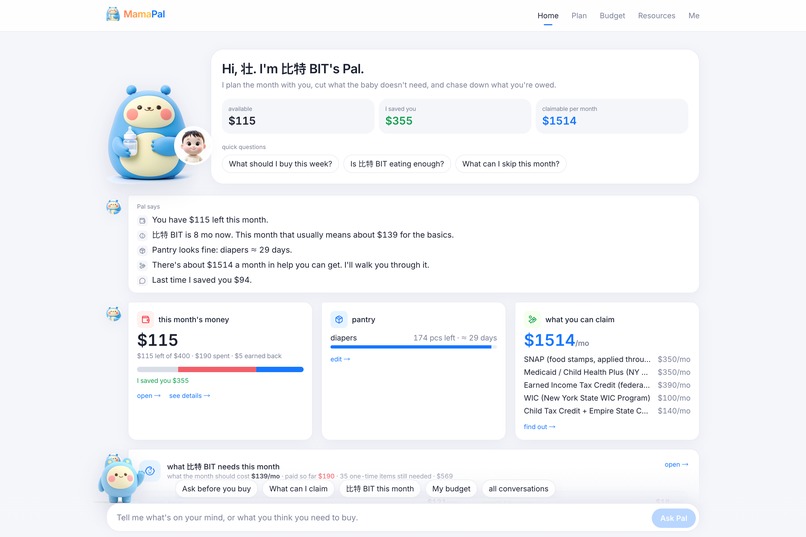806x537 pixels.
Task: Click the claimable per month $1514 card
Action: (612, 116)
